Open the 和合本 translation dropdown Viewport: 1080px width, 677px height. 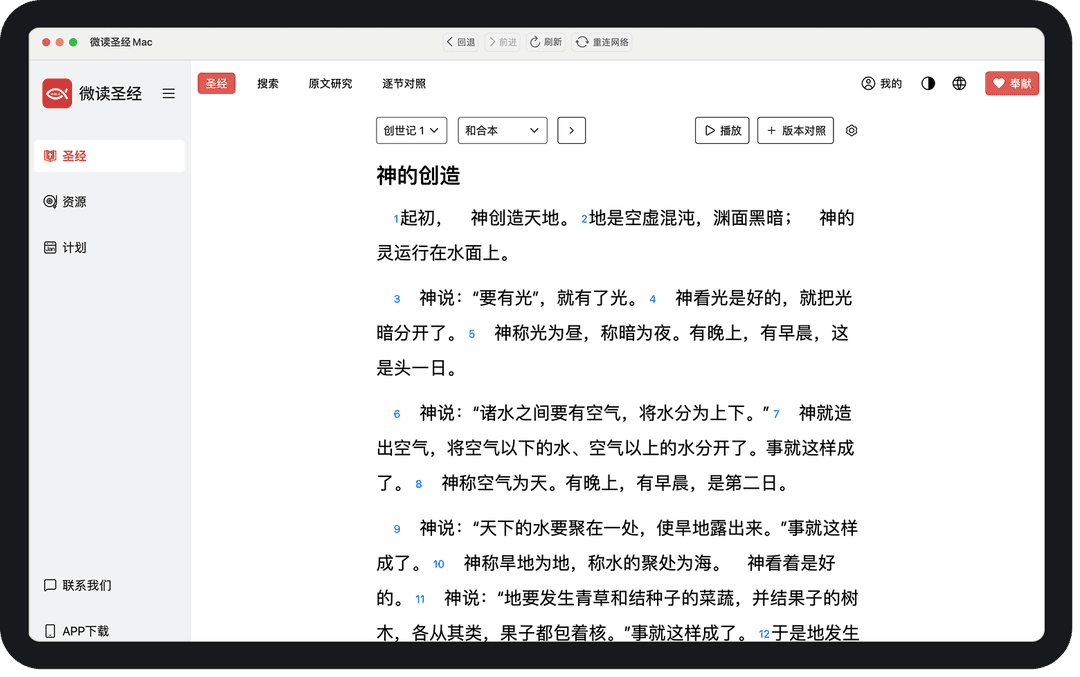click(502, 130)
